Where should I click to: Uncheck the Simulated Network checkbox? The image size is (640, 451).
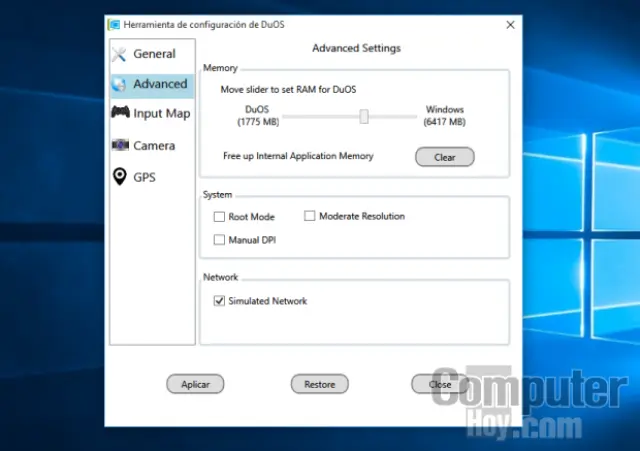click(x=219, y=301)
